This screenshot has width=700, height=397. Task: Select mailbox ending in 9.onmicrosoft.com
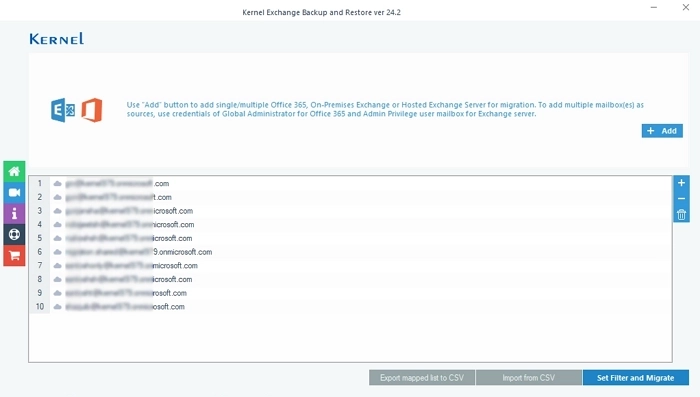pos(350,252)
